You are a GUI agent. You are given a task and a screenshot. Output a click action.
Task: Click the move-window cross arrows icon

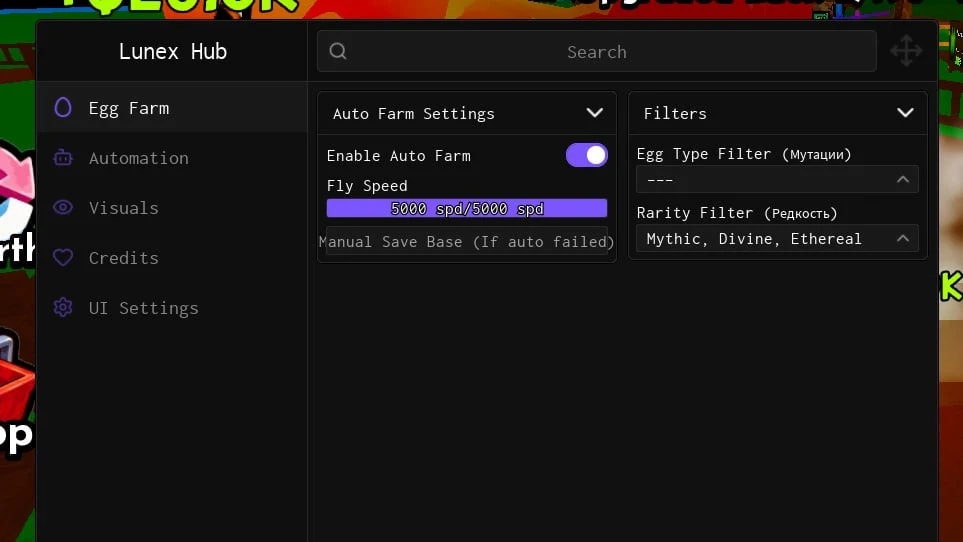(906, 50)
